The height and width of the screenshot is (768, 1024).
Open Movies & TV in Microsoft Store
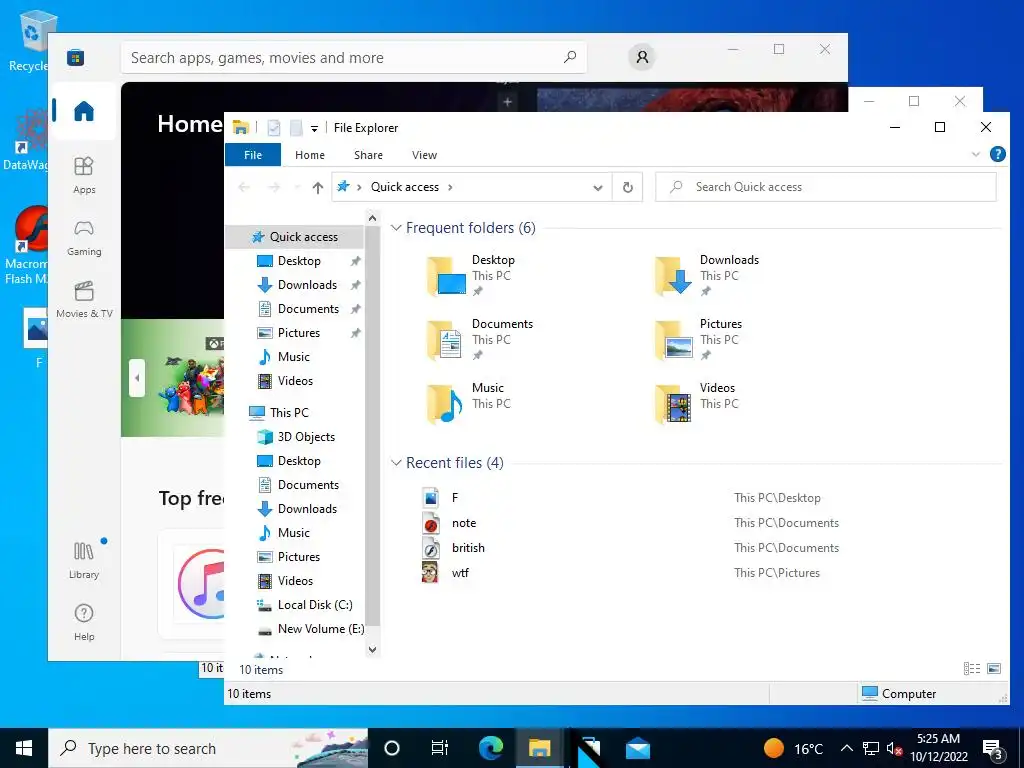point(84,300)
